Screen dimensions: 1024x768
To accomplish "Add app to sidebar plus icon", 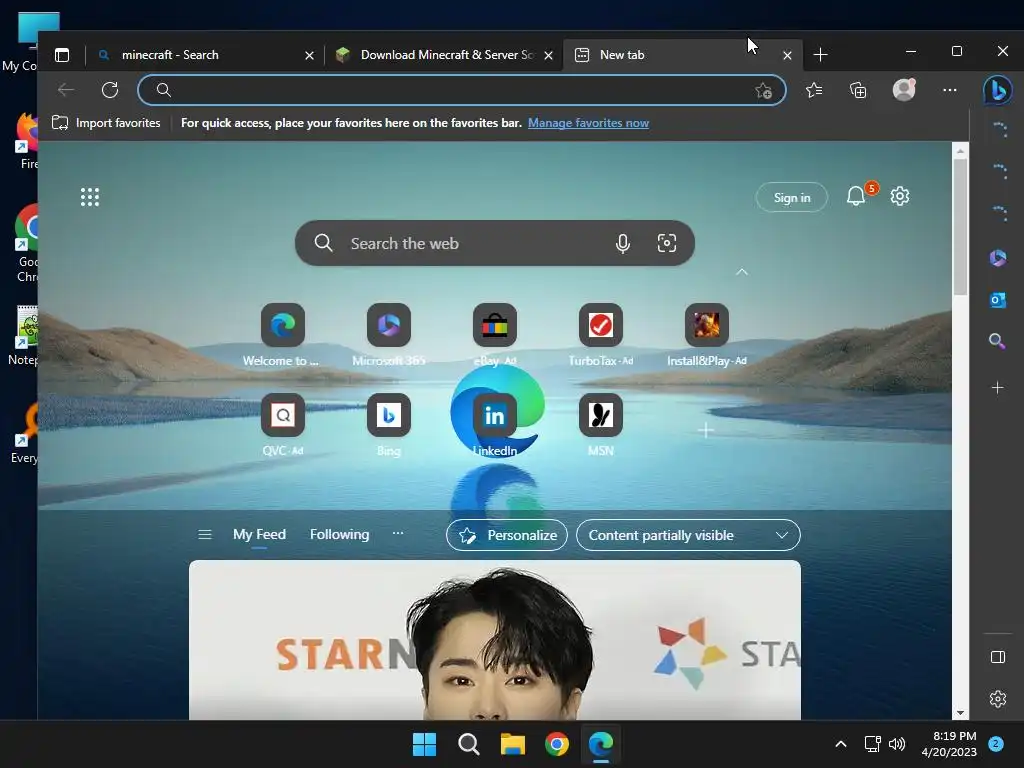I will tap(997, 388).
